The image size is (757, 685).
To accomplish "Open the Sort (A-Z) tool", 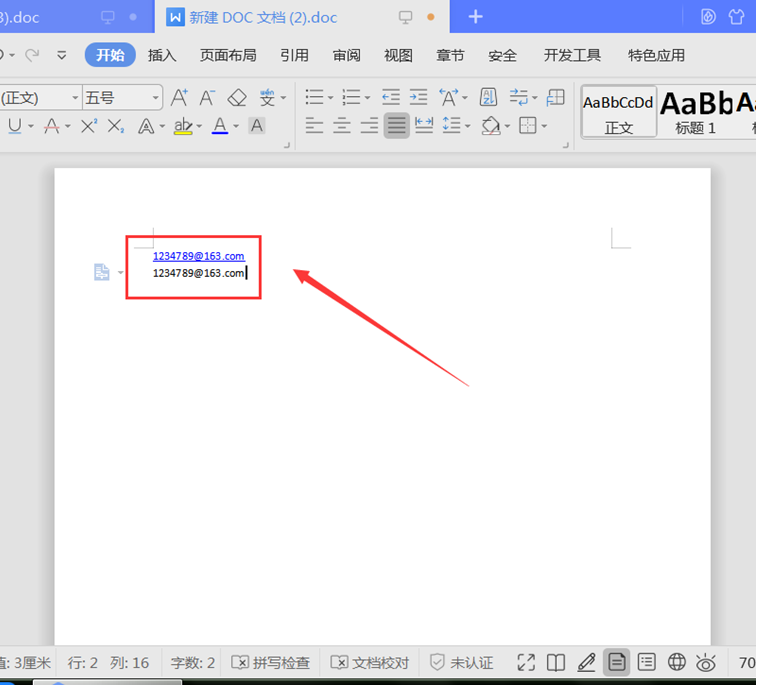I will [x=489, y=98].
